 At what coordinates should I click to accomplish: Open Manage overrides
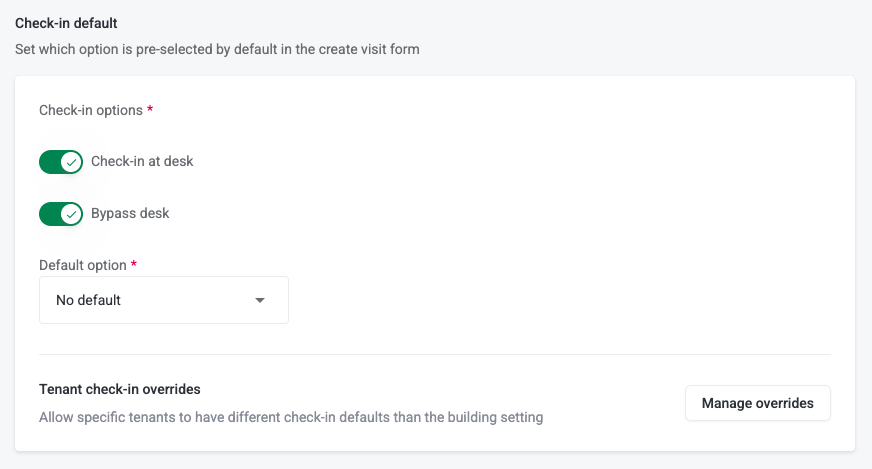pos(757,404)
